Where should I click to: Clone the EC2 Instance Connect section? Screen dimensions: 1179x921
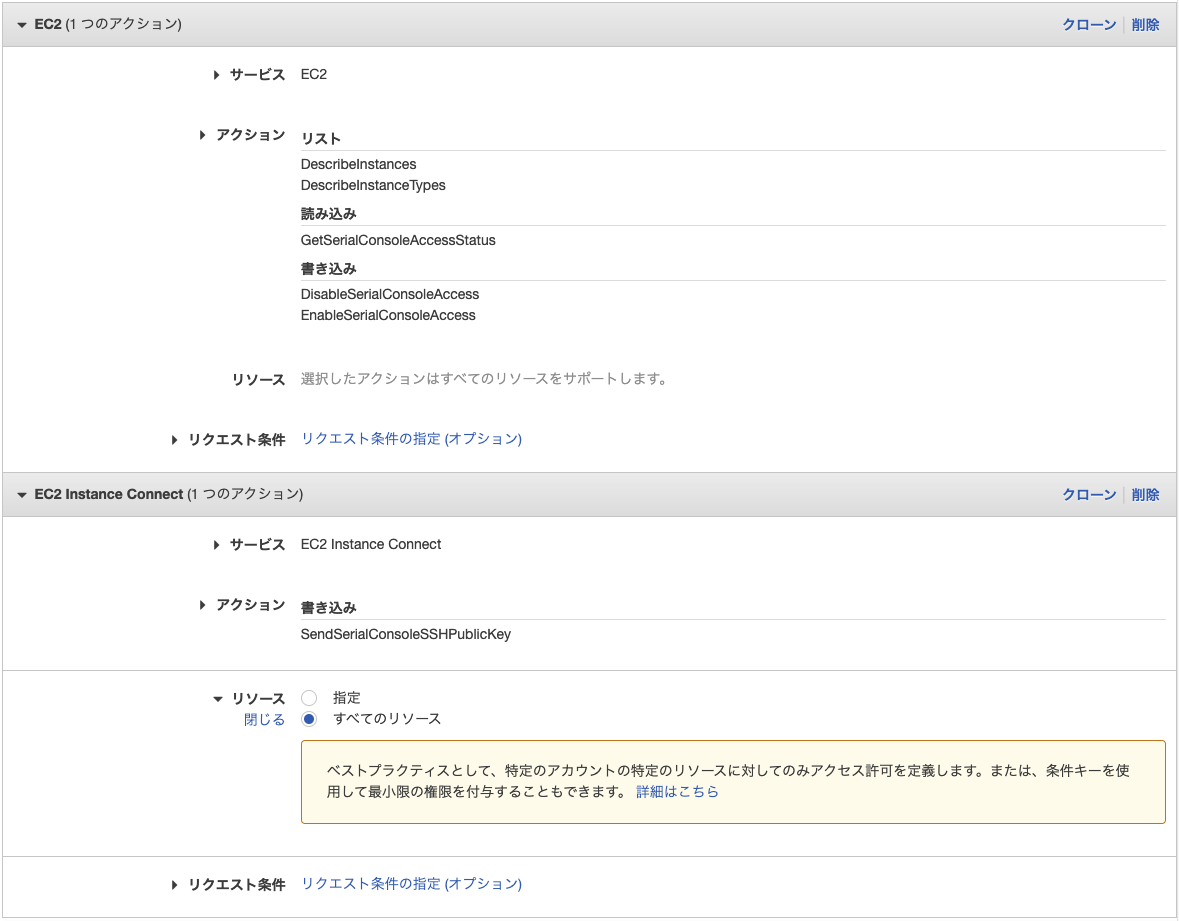1088,494
